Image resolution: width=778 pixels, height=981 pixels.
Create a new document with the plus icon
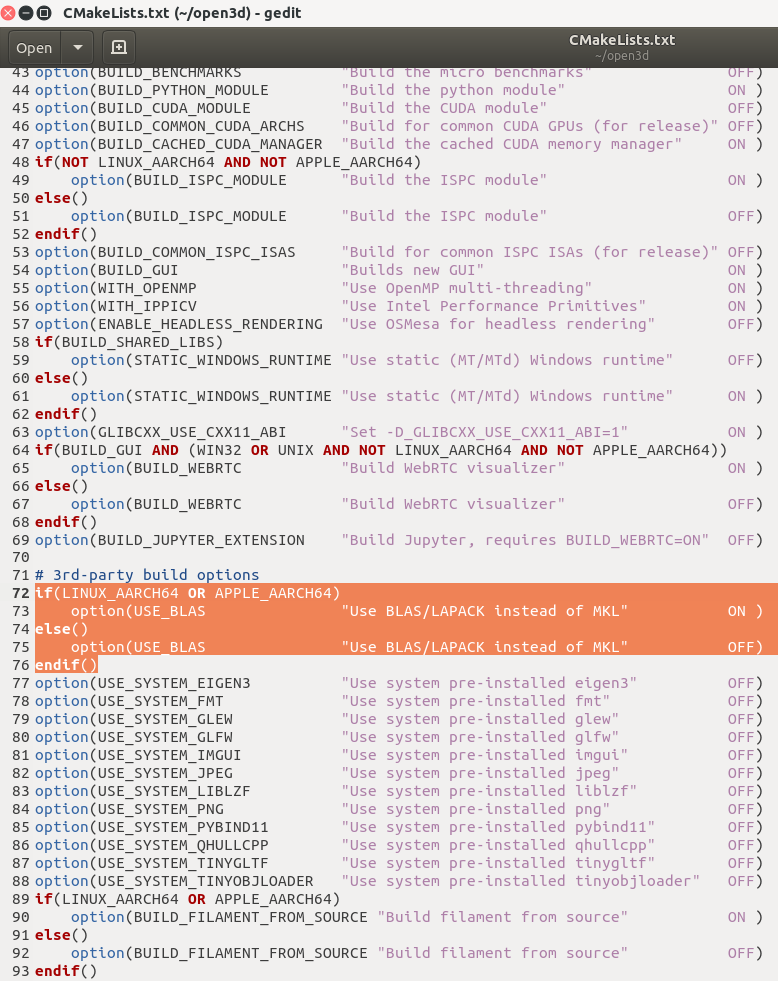pos(119,48)
